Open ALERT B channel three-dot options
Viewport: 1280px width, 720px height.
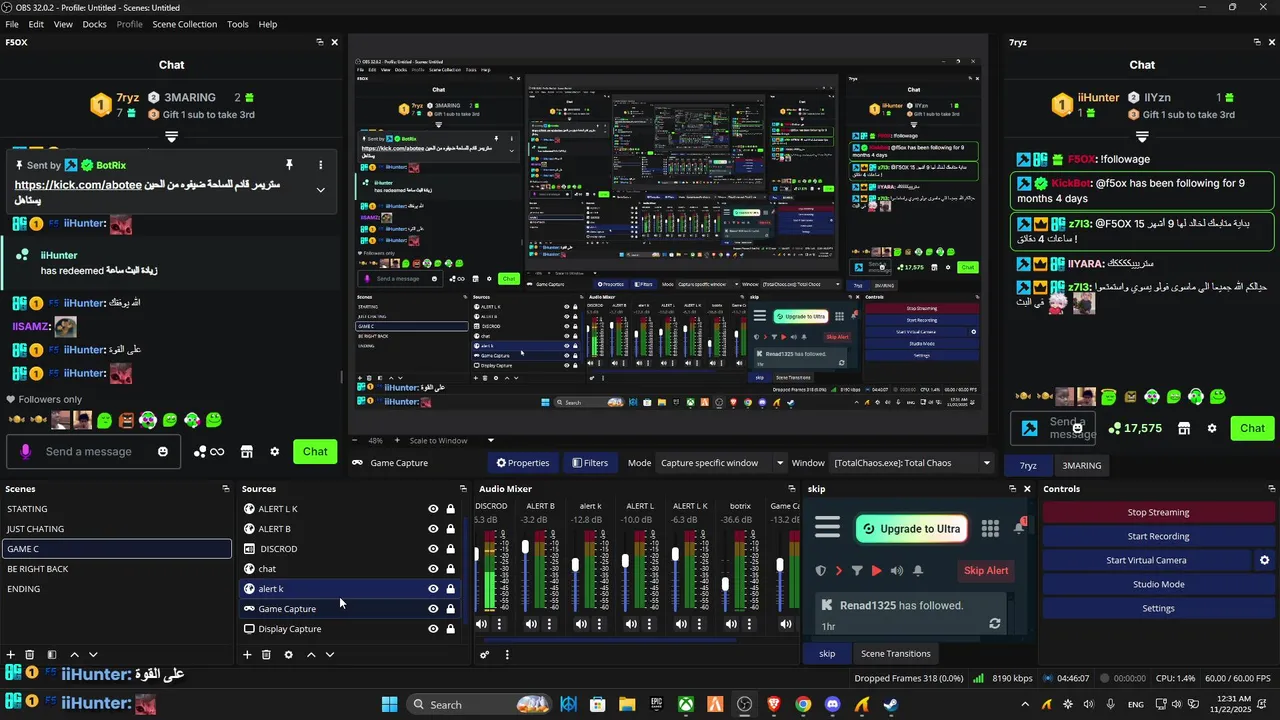point(549,624)
